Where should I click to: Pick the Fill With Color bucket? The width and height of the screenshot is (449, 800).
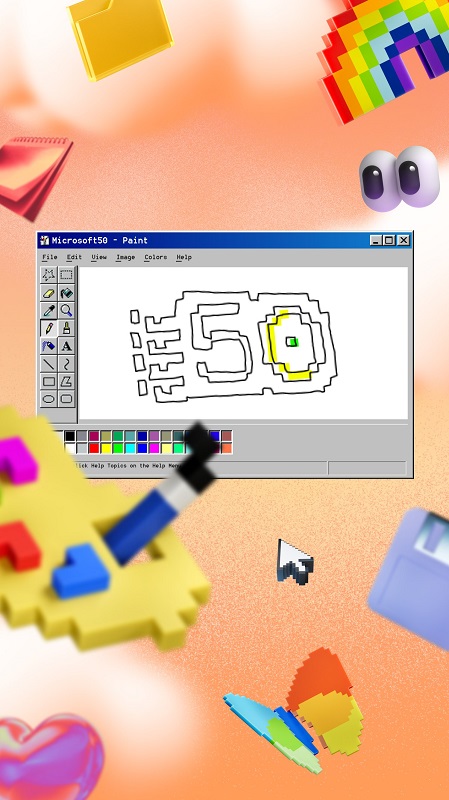pyautogui.click(x=66, y=293)
